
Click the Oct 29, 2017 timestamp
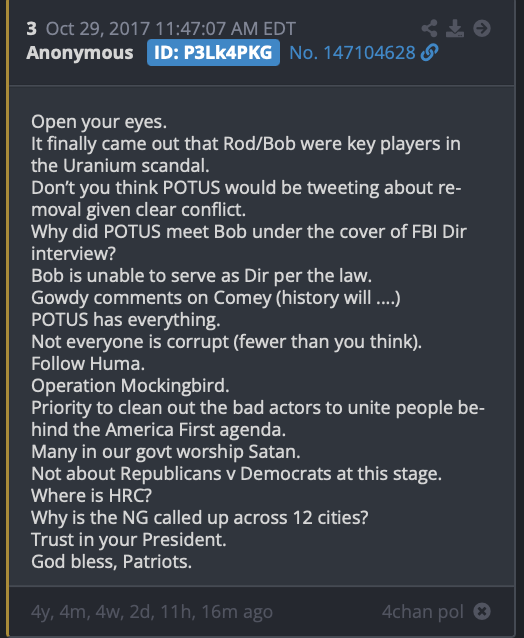170,29
